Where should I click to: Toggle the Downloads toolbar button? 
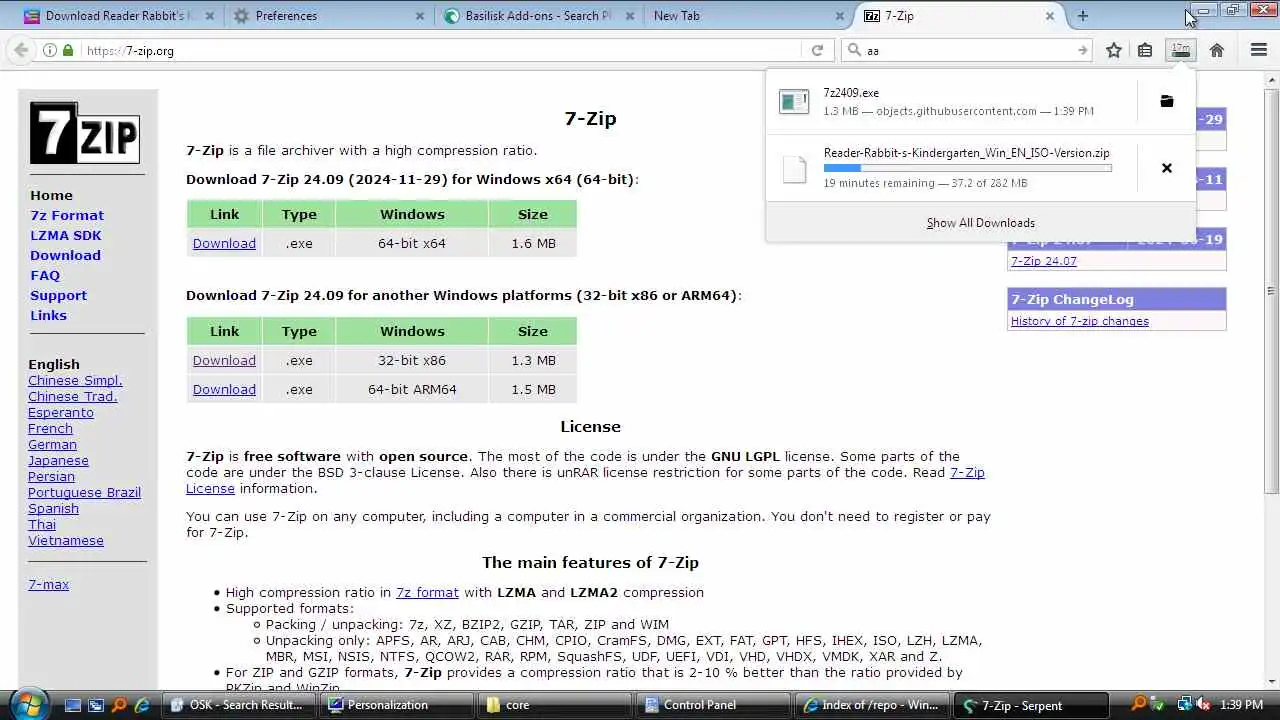[1181, 50]
